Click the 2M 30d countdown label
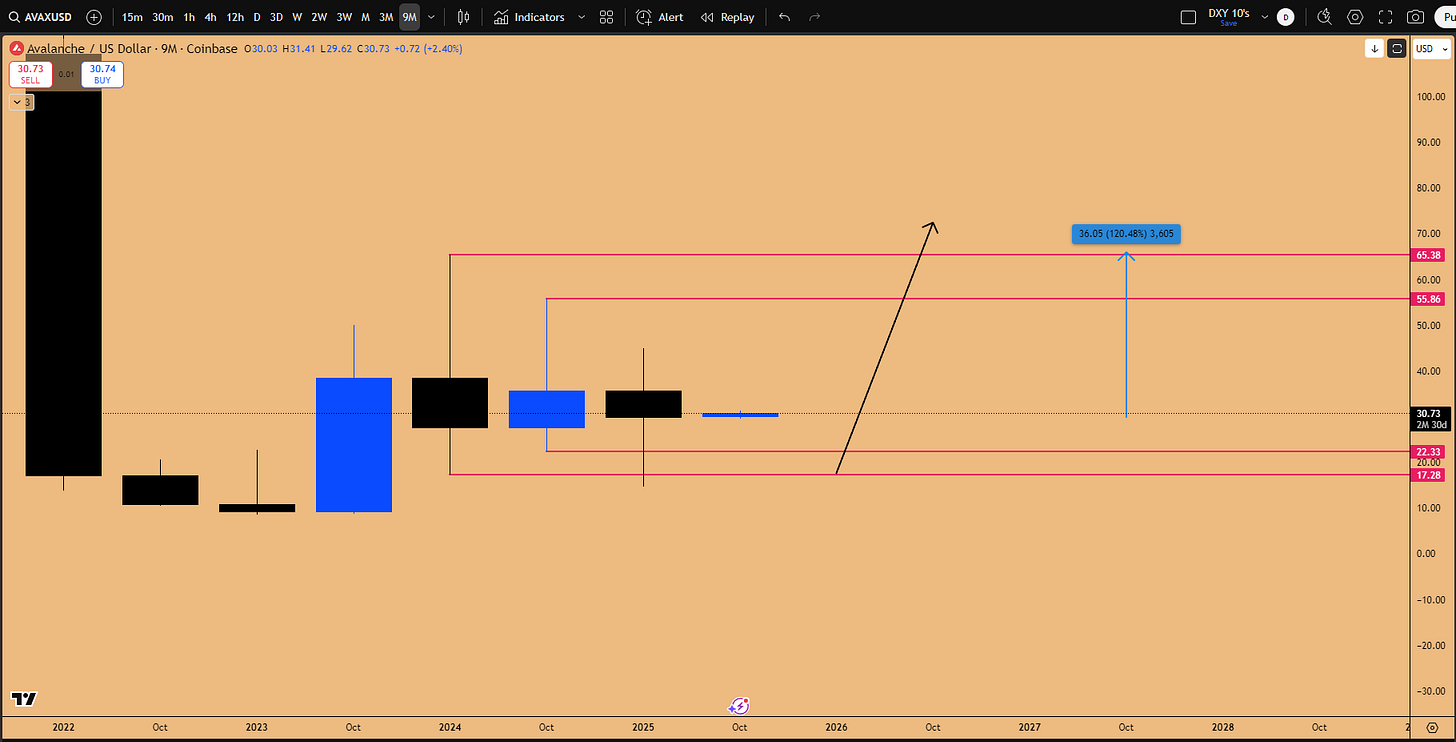1456x742 pixels. pos(1429,425)
